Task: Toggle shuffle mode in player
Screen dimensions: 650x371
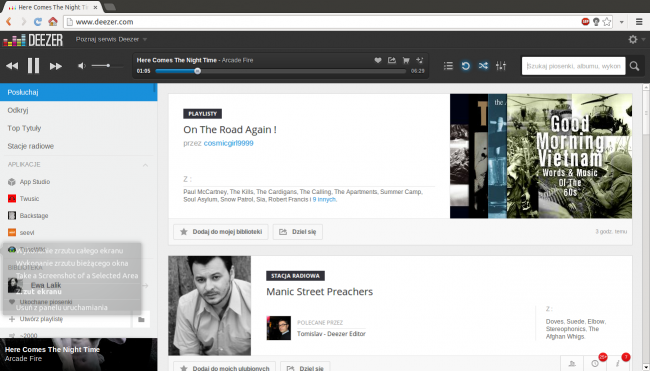Action: [x=483, y=65]
